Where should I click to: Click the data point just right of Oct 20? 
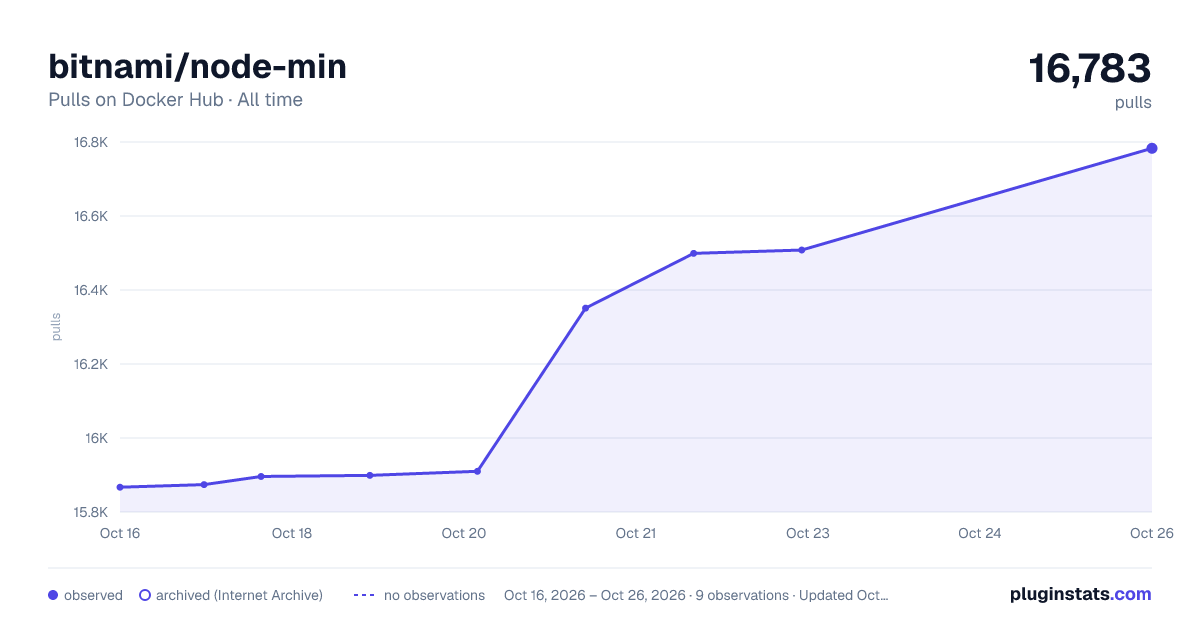point(478,471)
